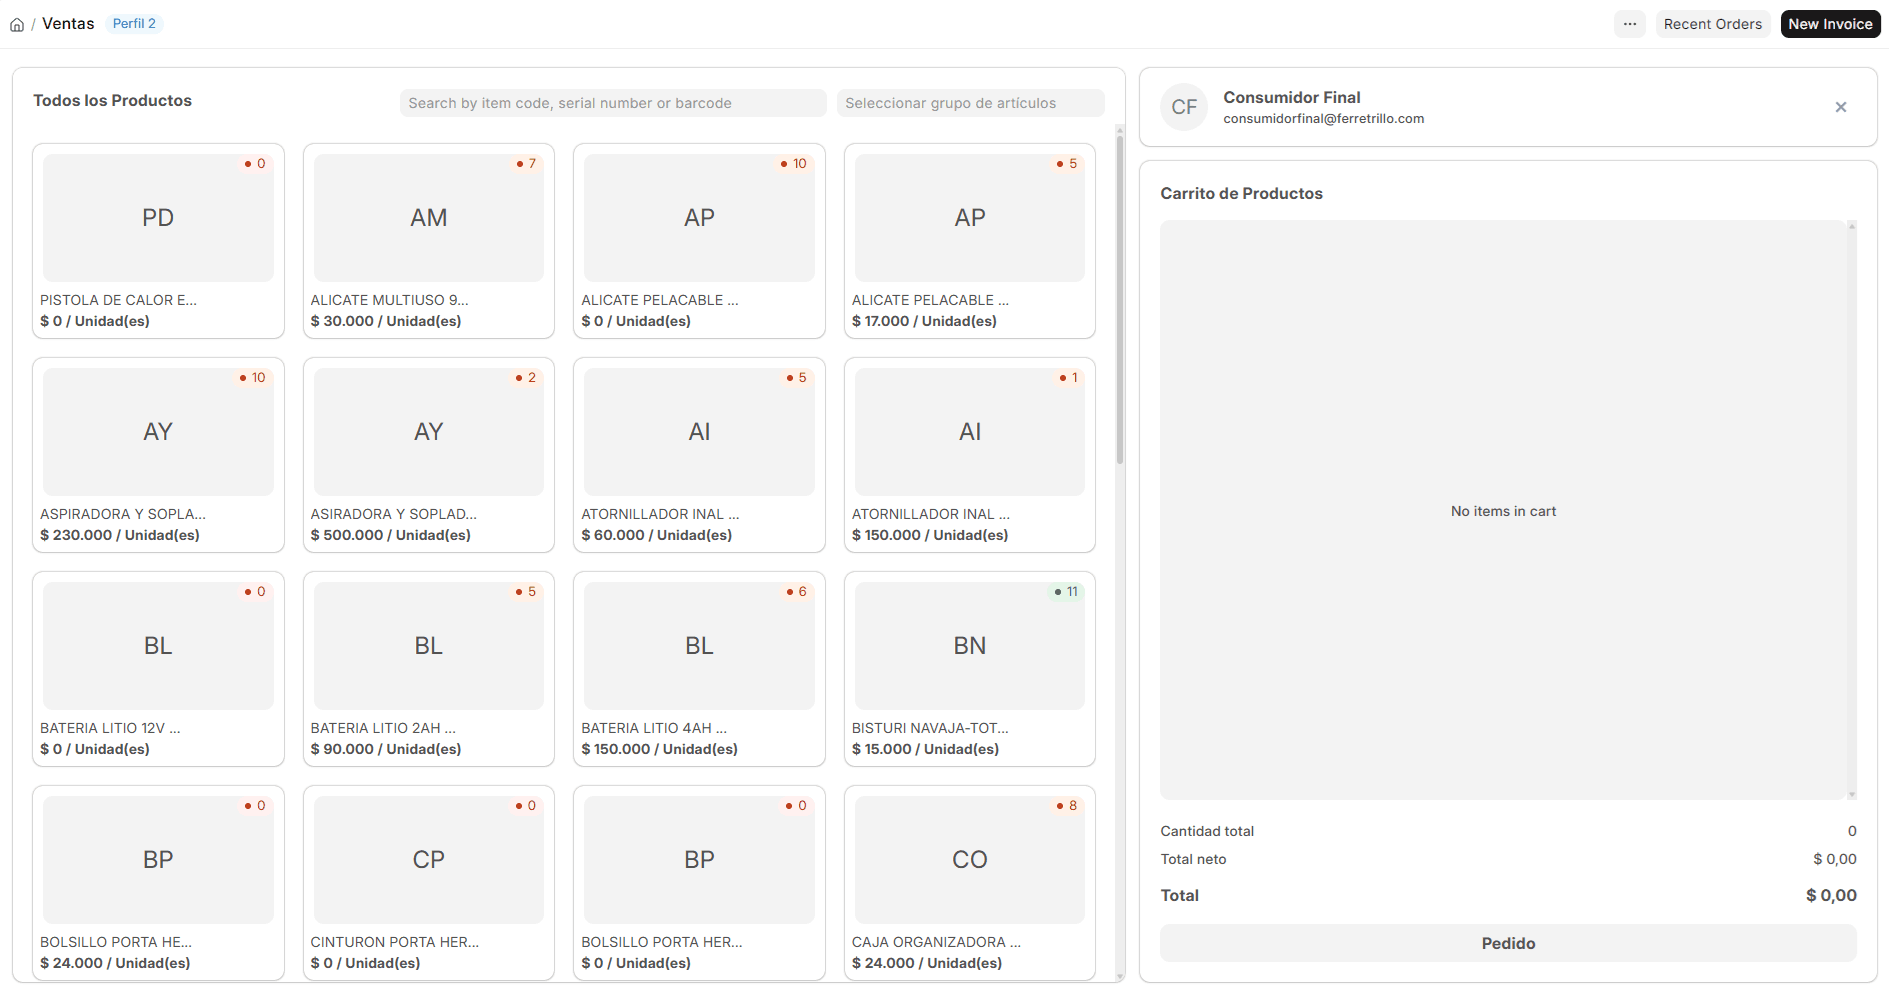This screenshot has width=1889, height=988.
Task: Go to home via house icon
Action: point(17,25)
